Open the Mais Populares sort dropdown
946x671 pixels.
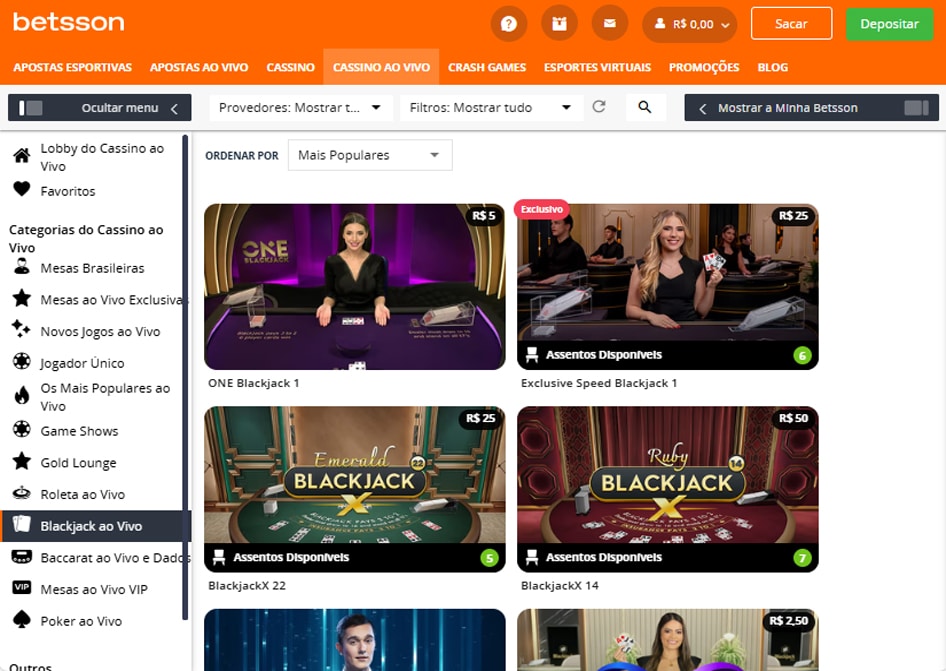(369, 155)
